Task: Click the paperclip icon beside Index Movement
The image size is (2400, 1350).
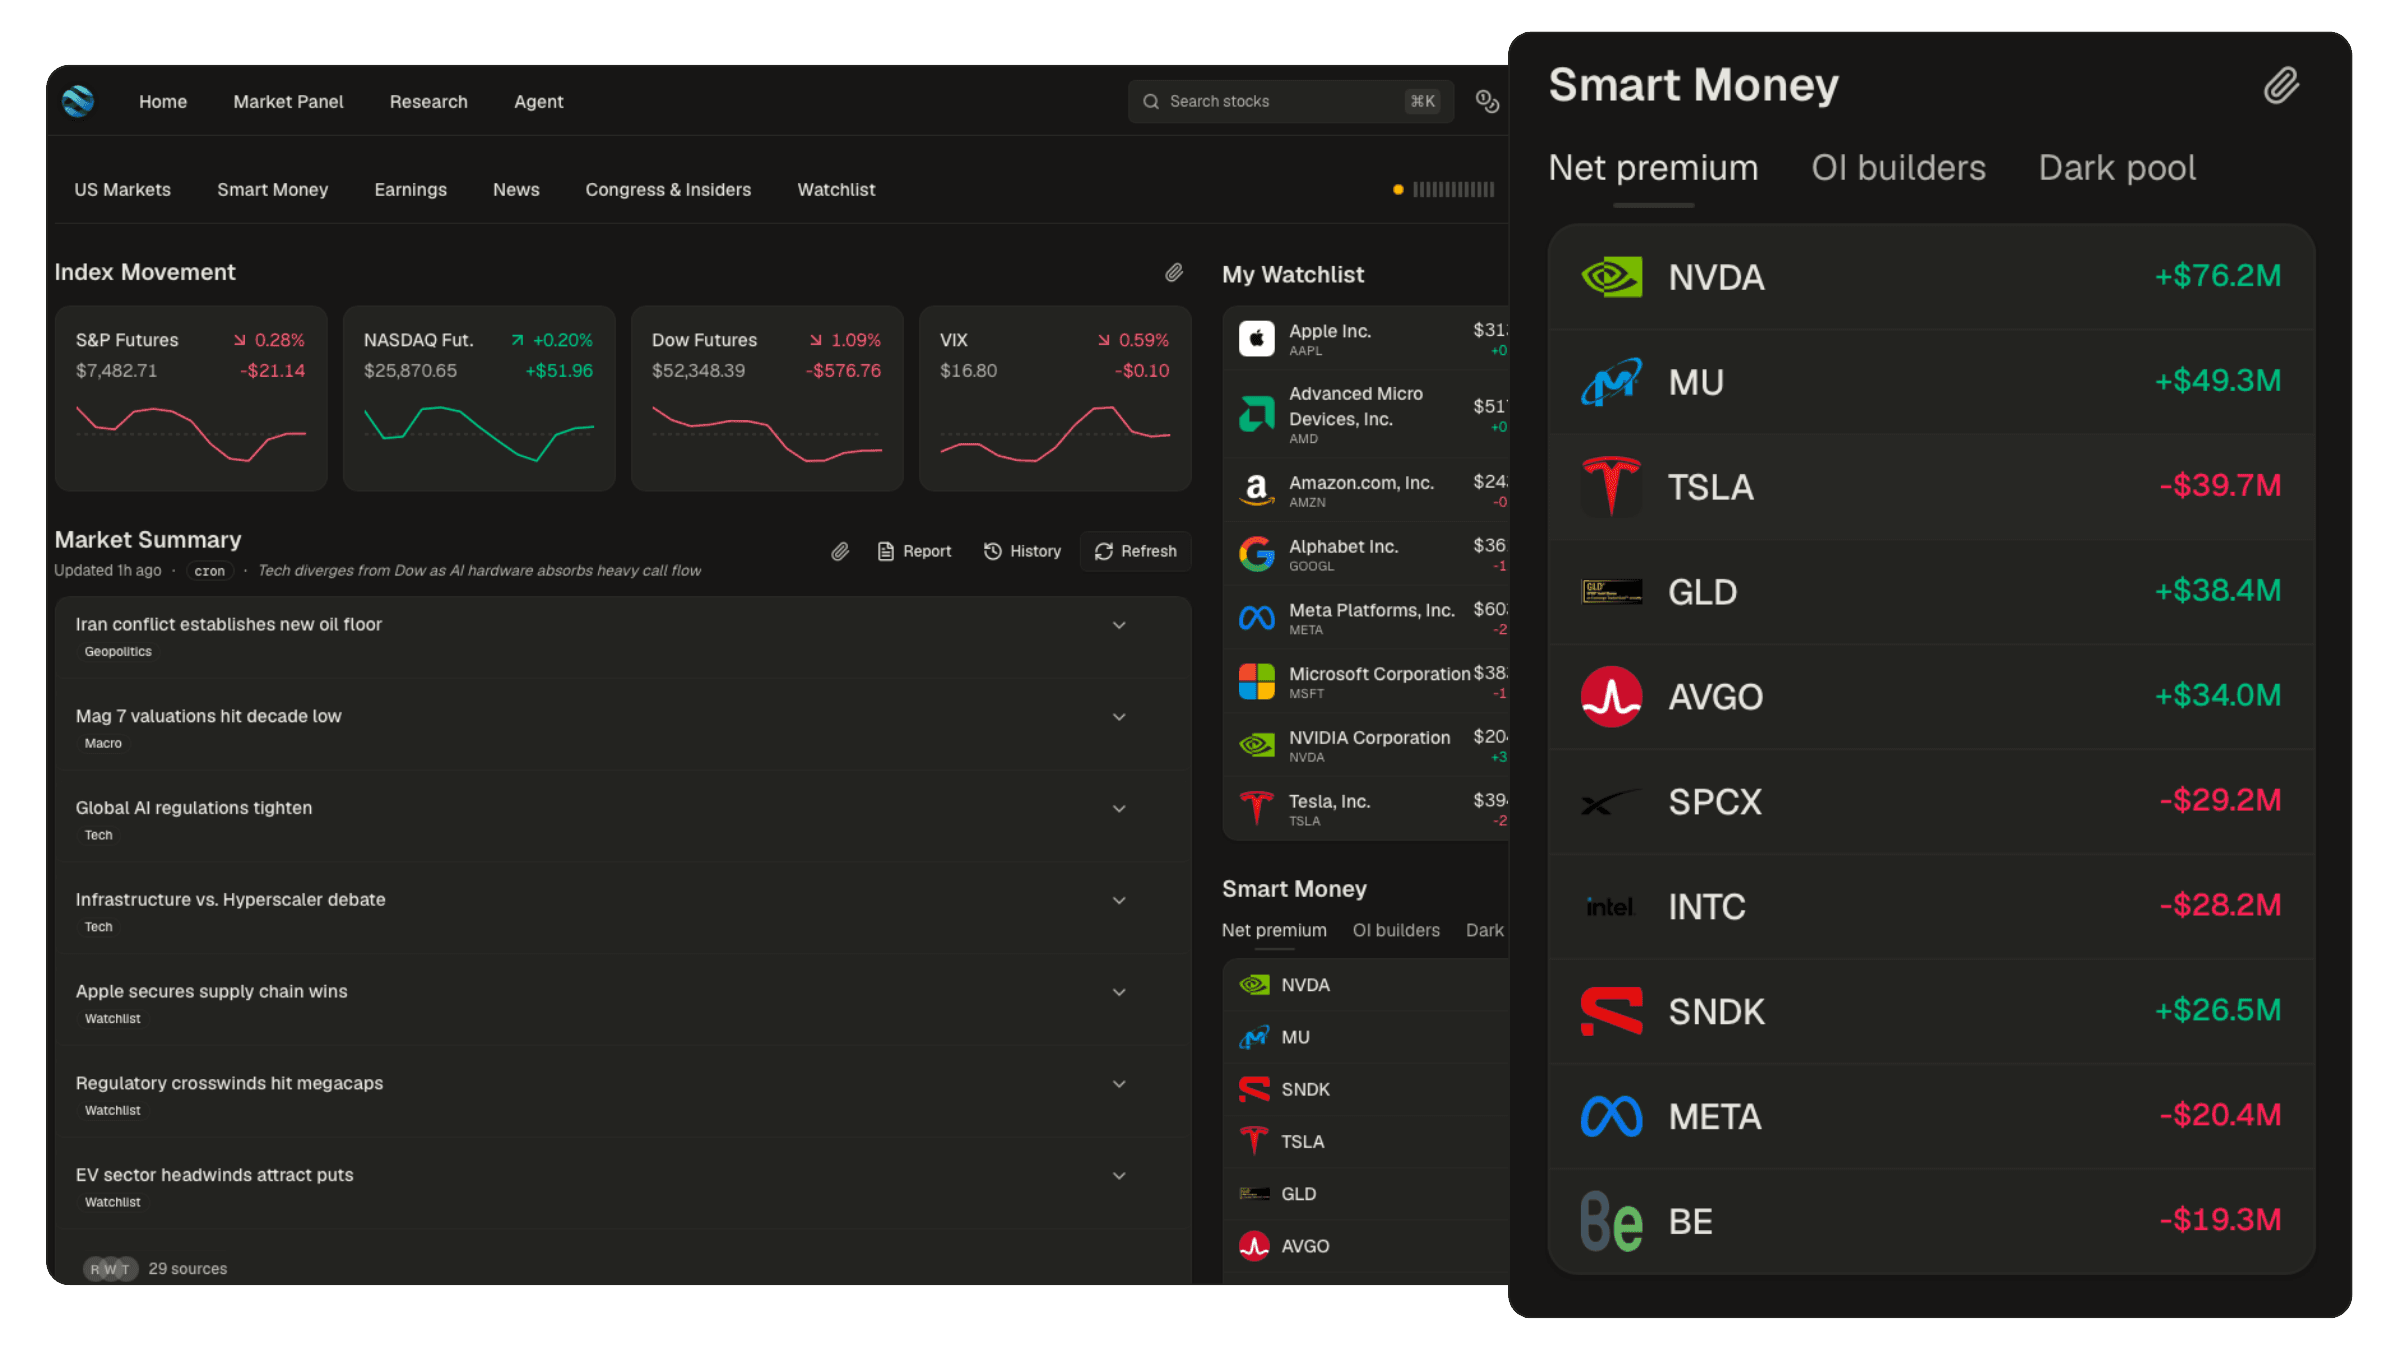Action: [1174, 272]
